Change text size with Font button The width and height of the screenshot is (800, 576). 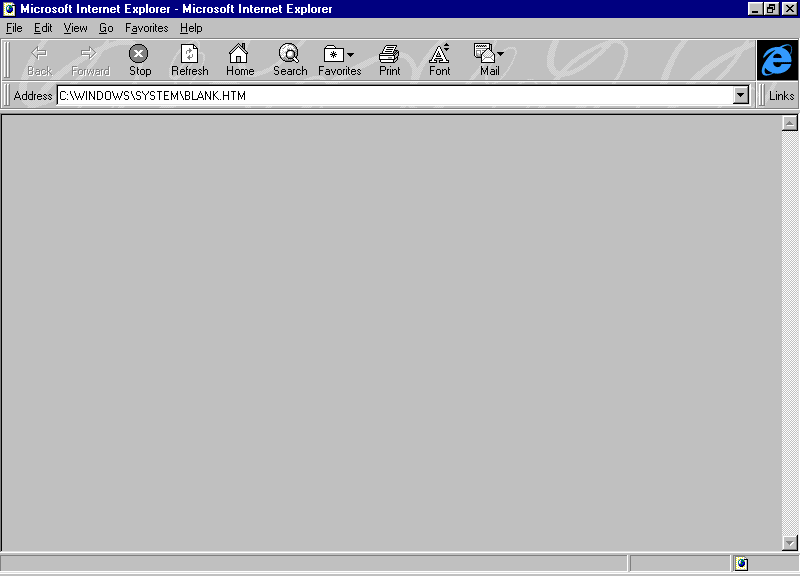tap(439, 60)
